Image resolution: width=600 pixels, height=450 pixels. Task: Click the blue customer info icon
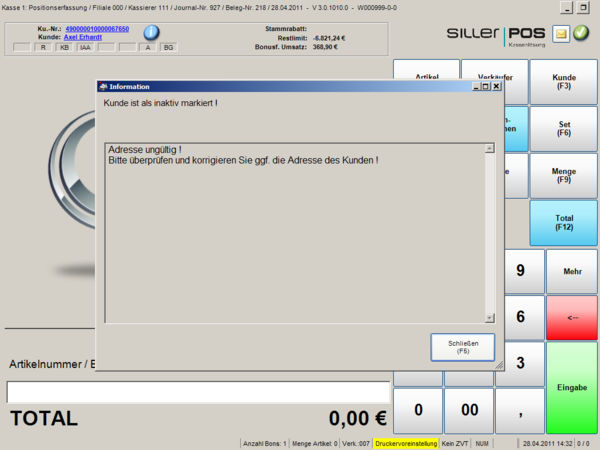(x=152, y=33)
